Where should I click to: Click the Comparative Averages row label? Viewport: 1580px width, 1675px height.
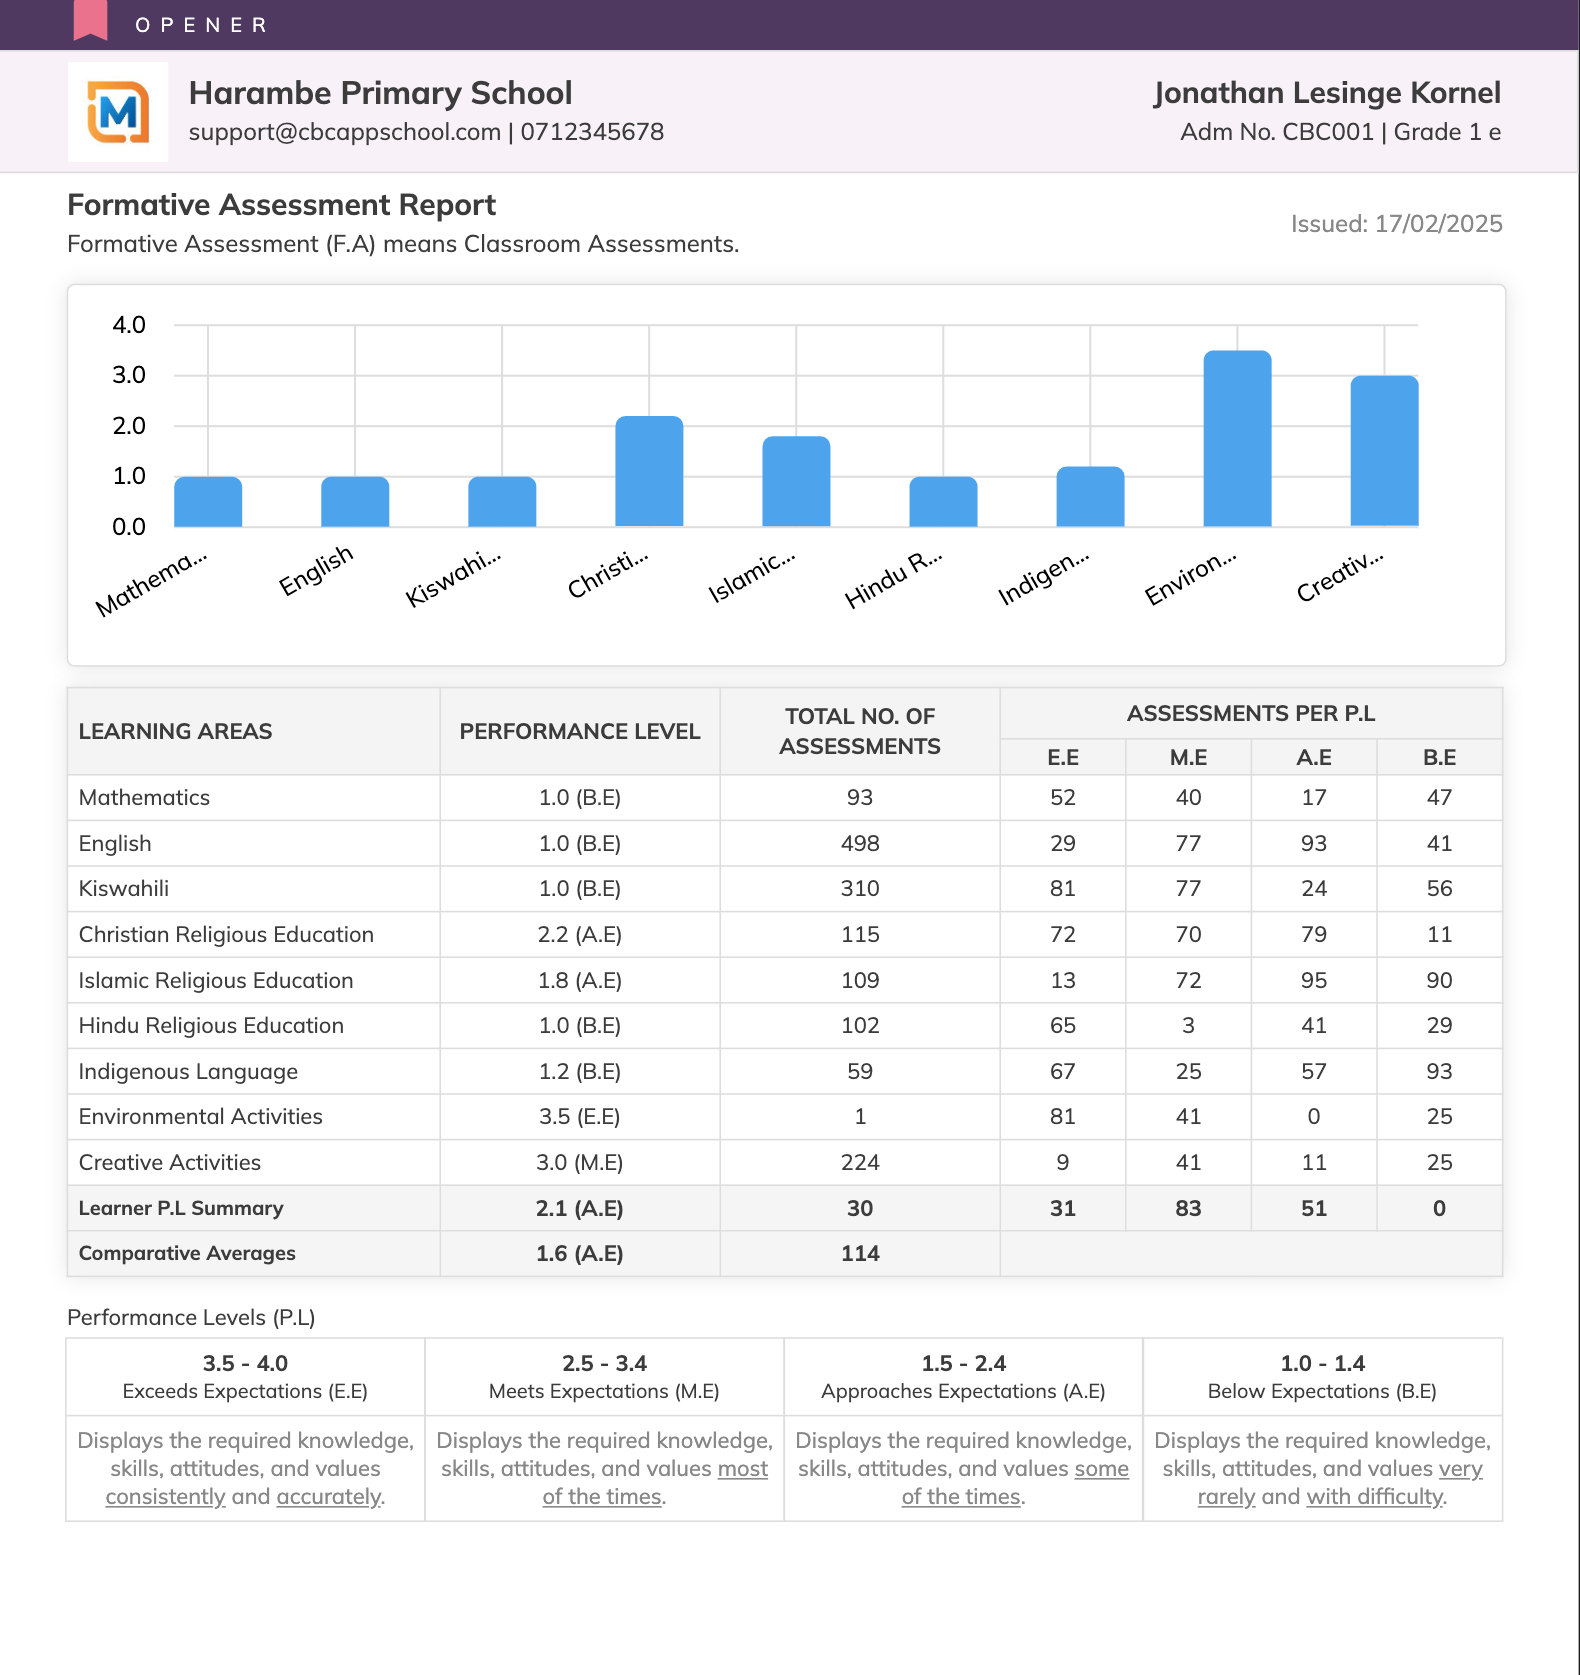187,1253
